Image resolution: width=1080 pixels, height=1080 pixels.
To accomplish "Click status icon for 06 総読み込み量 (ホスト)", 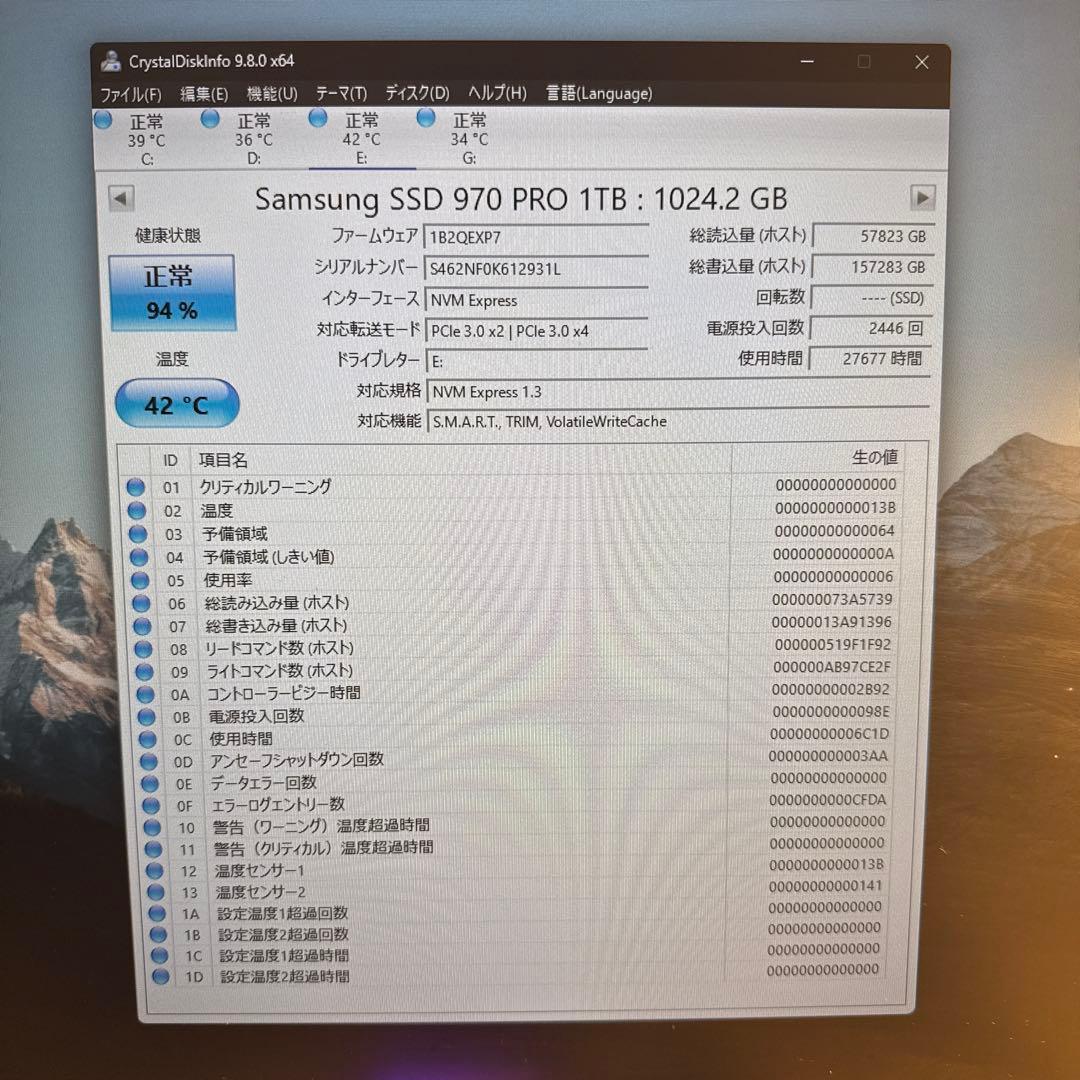I will (141, 603).
